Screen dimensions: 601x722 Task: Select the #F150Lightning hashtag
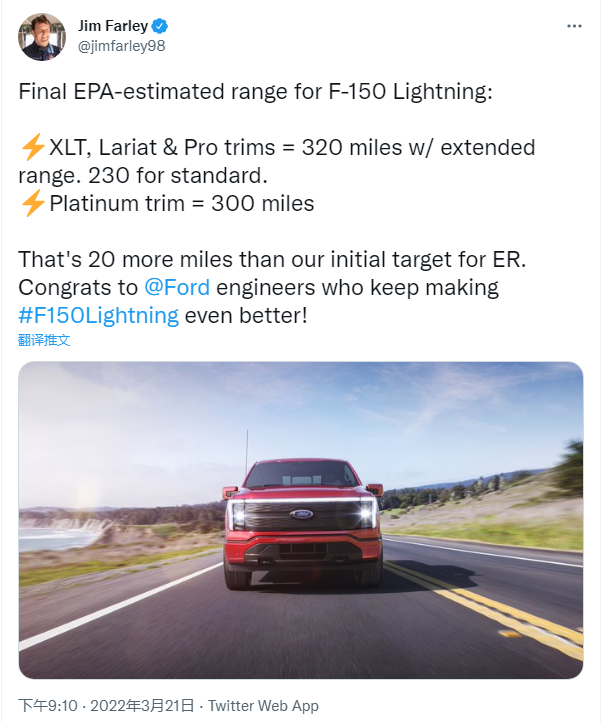(x=99, y=316)
